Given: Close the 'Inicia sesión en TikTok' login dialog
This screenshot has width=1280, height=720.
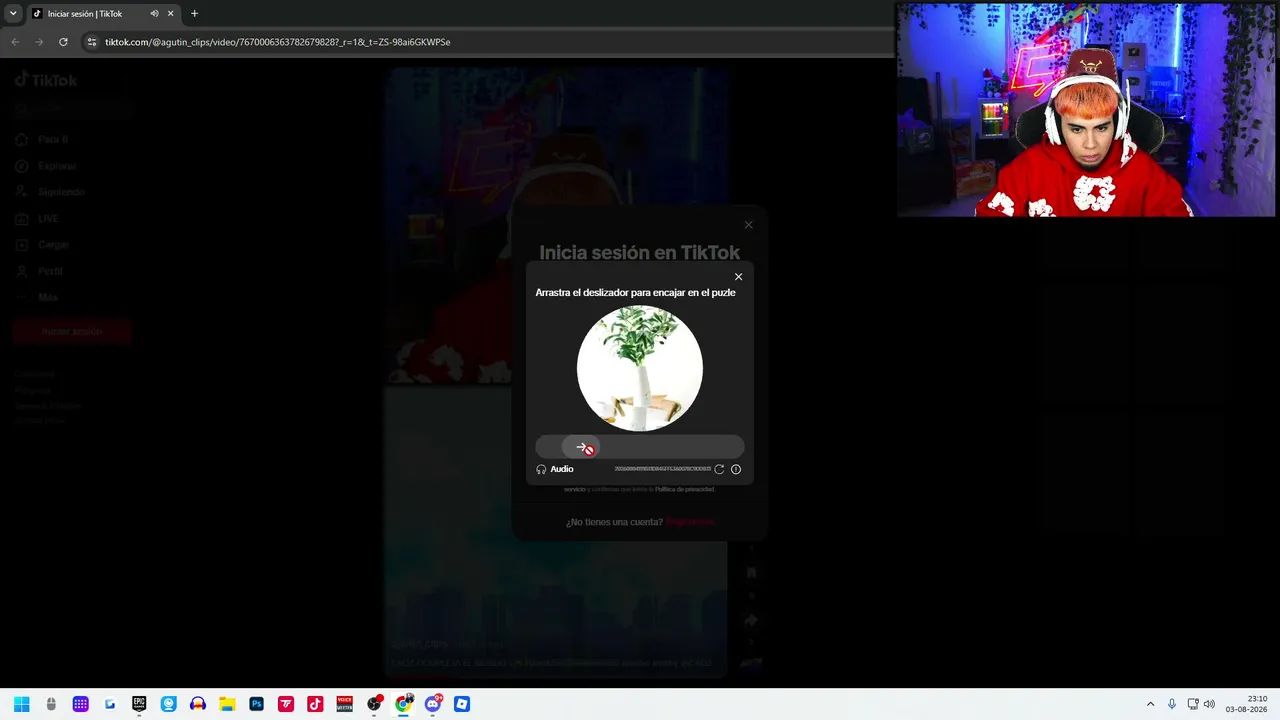Looking at the screenshot, I should point(749,225).
